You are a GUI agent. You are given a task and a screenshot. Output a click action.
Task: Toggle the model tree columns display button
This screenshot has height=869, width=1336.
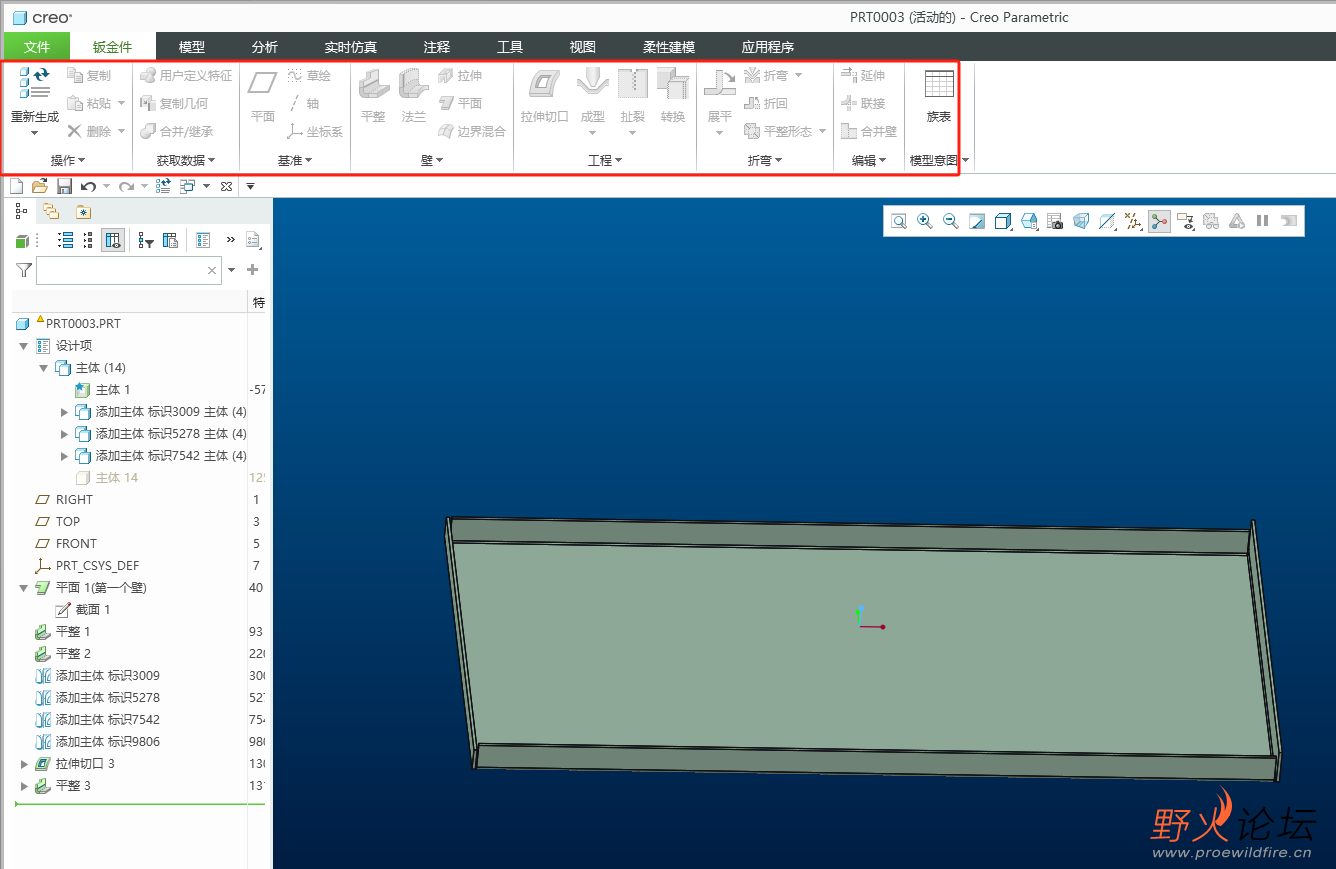pos(113,240)
